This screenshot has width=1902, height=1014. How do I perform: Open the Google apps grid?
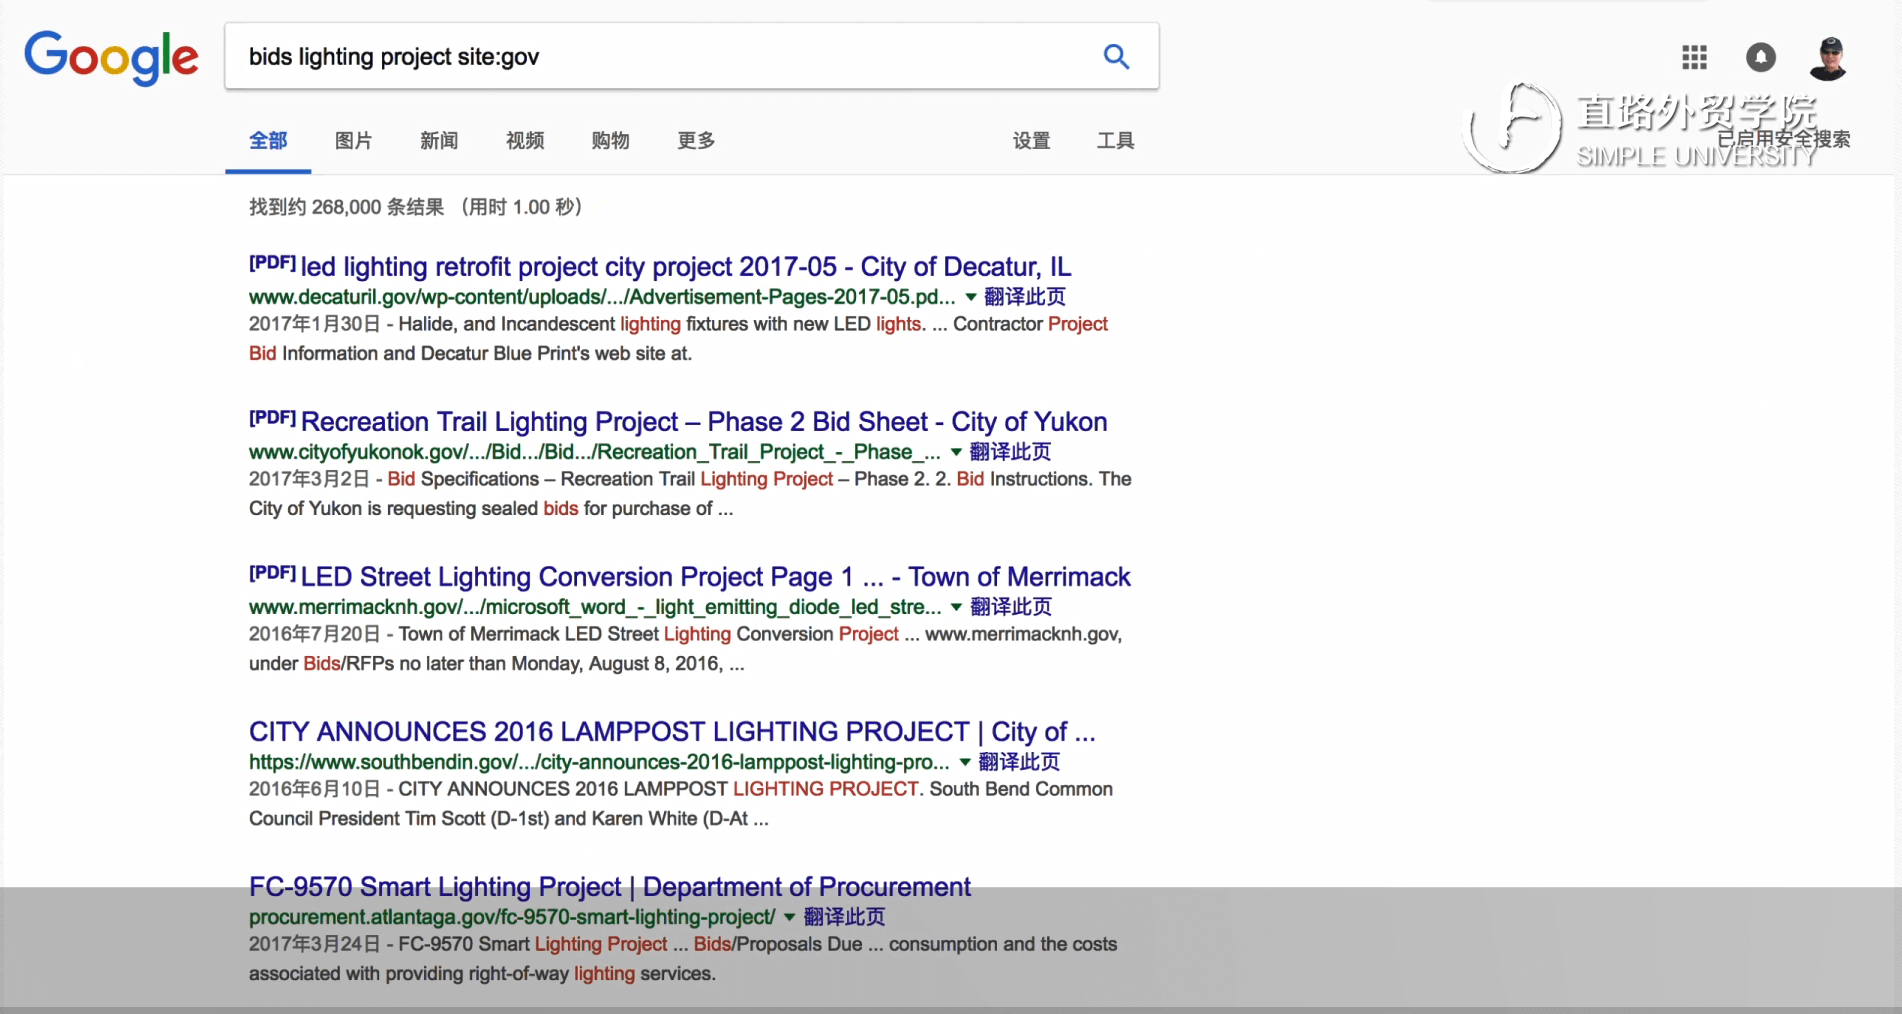[x=1694, y=58]
